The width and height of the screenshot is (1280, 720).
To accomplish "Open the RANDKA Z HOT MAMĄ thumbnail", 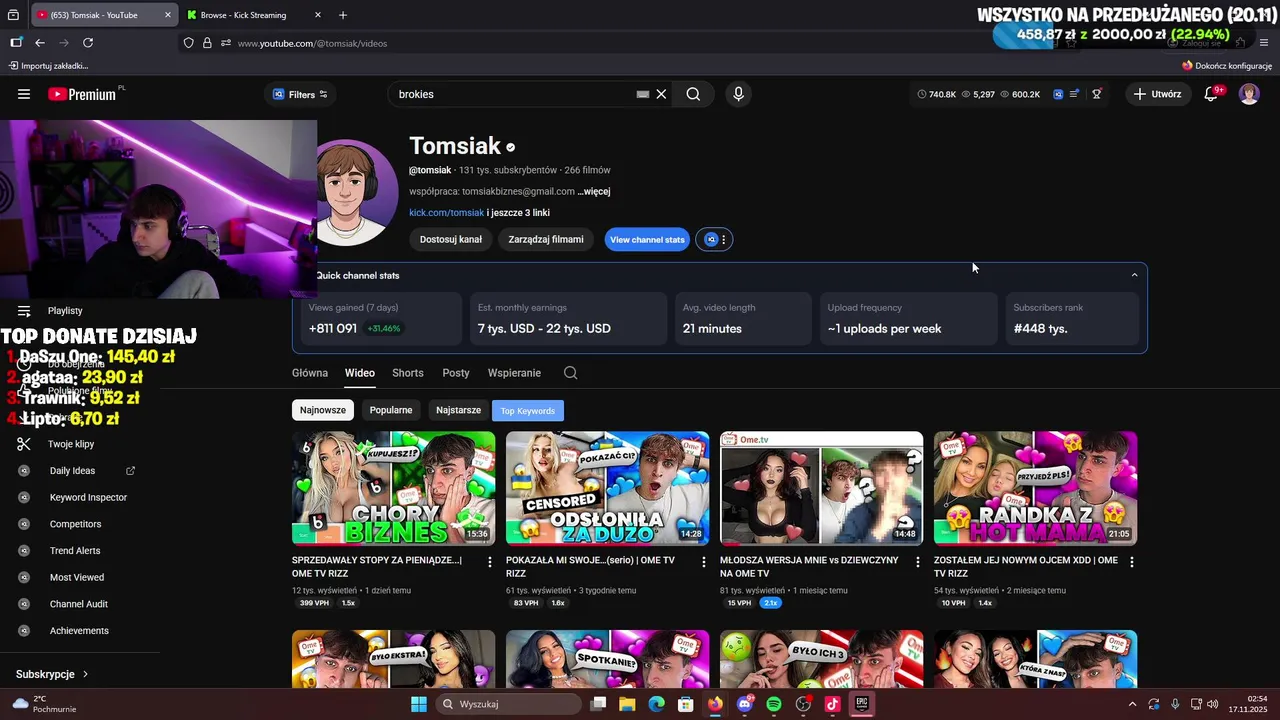I will pos(1035,488).
